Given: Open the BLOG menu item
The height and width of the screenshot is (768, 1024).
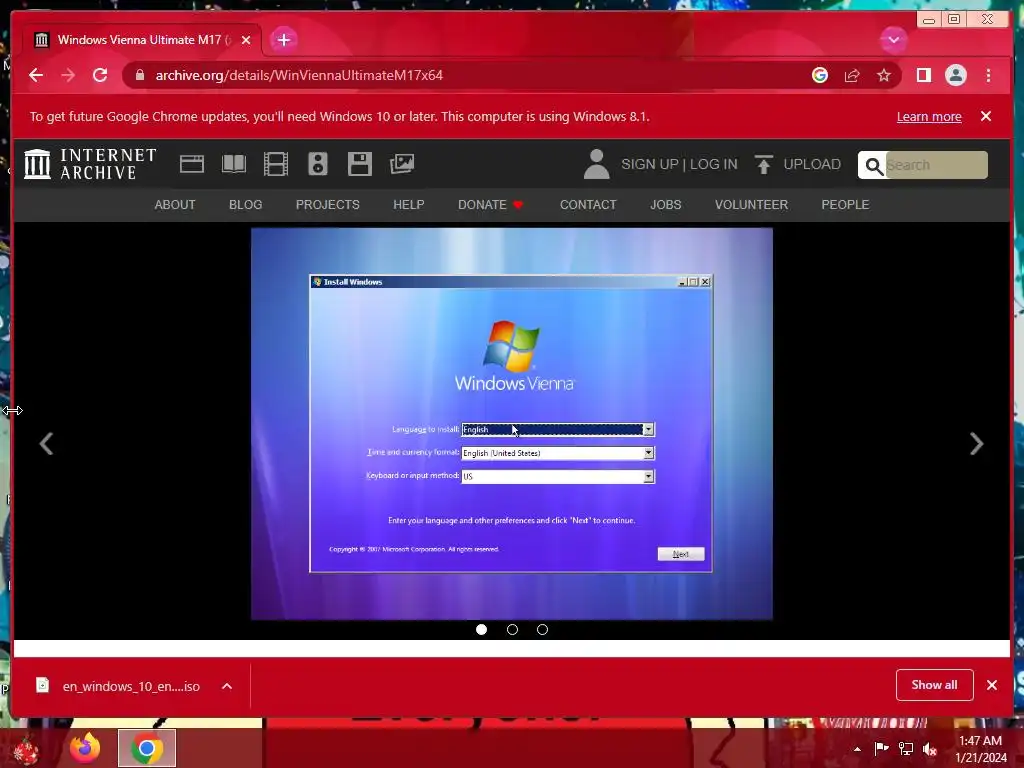Looking at the screenshot, I should (246, 204).
